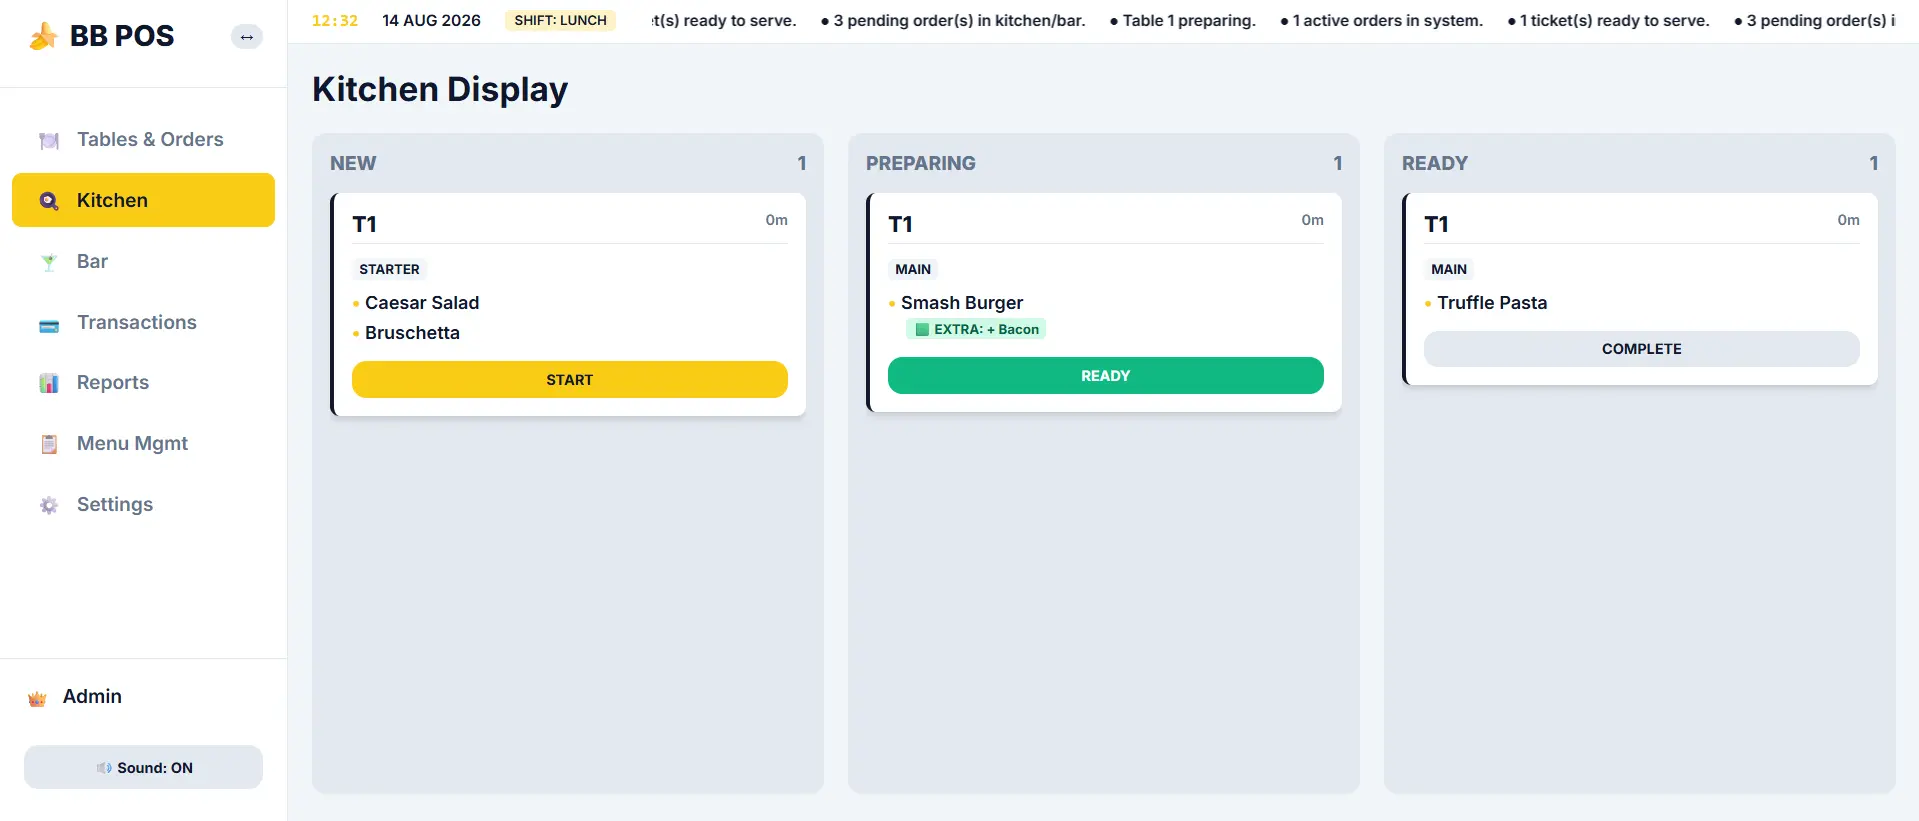This screenshot has height=821, width=1919.
Task: Toggle the Sound: ON button
Action: (x=143, y=767)
